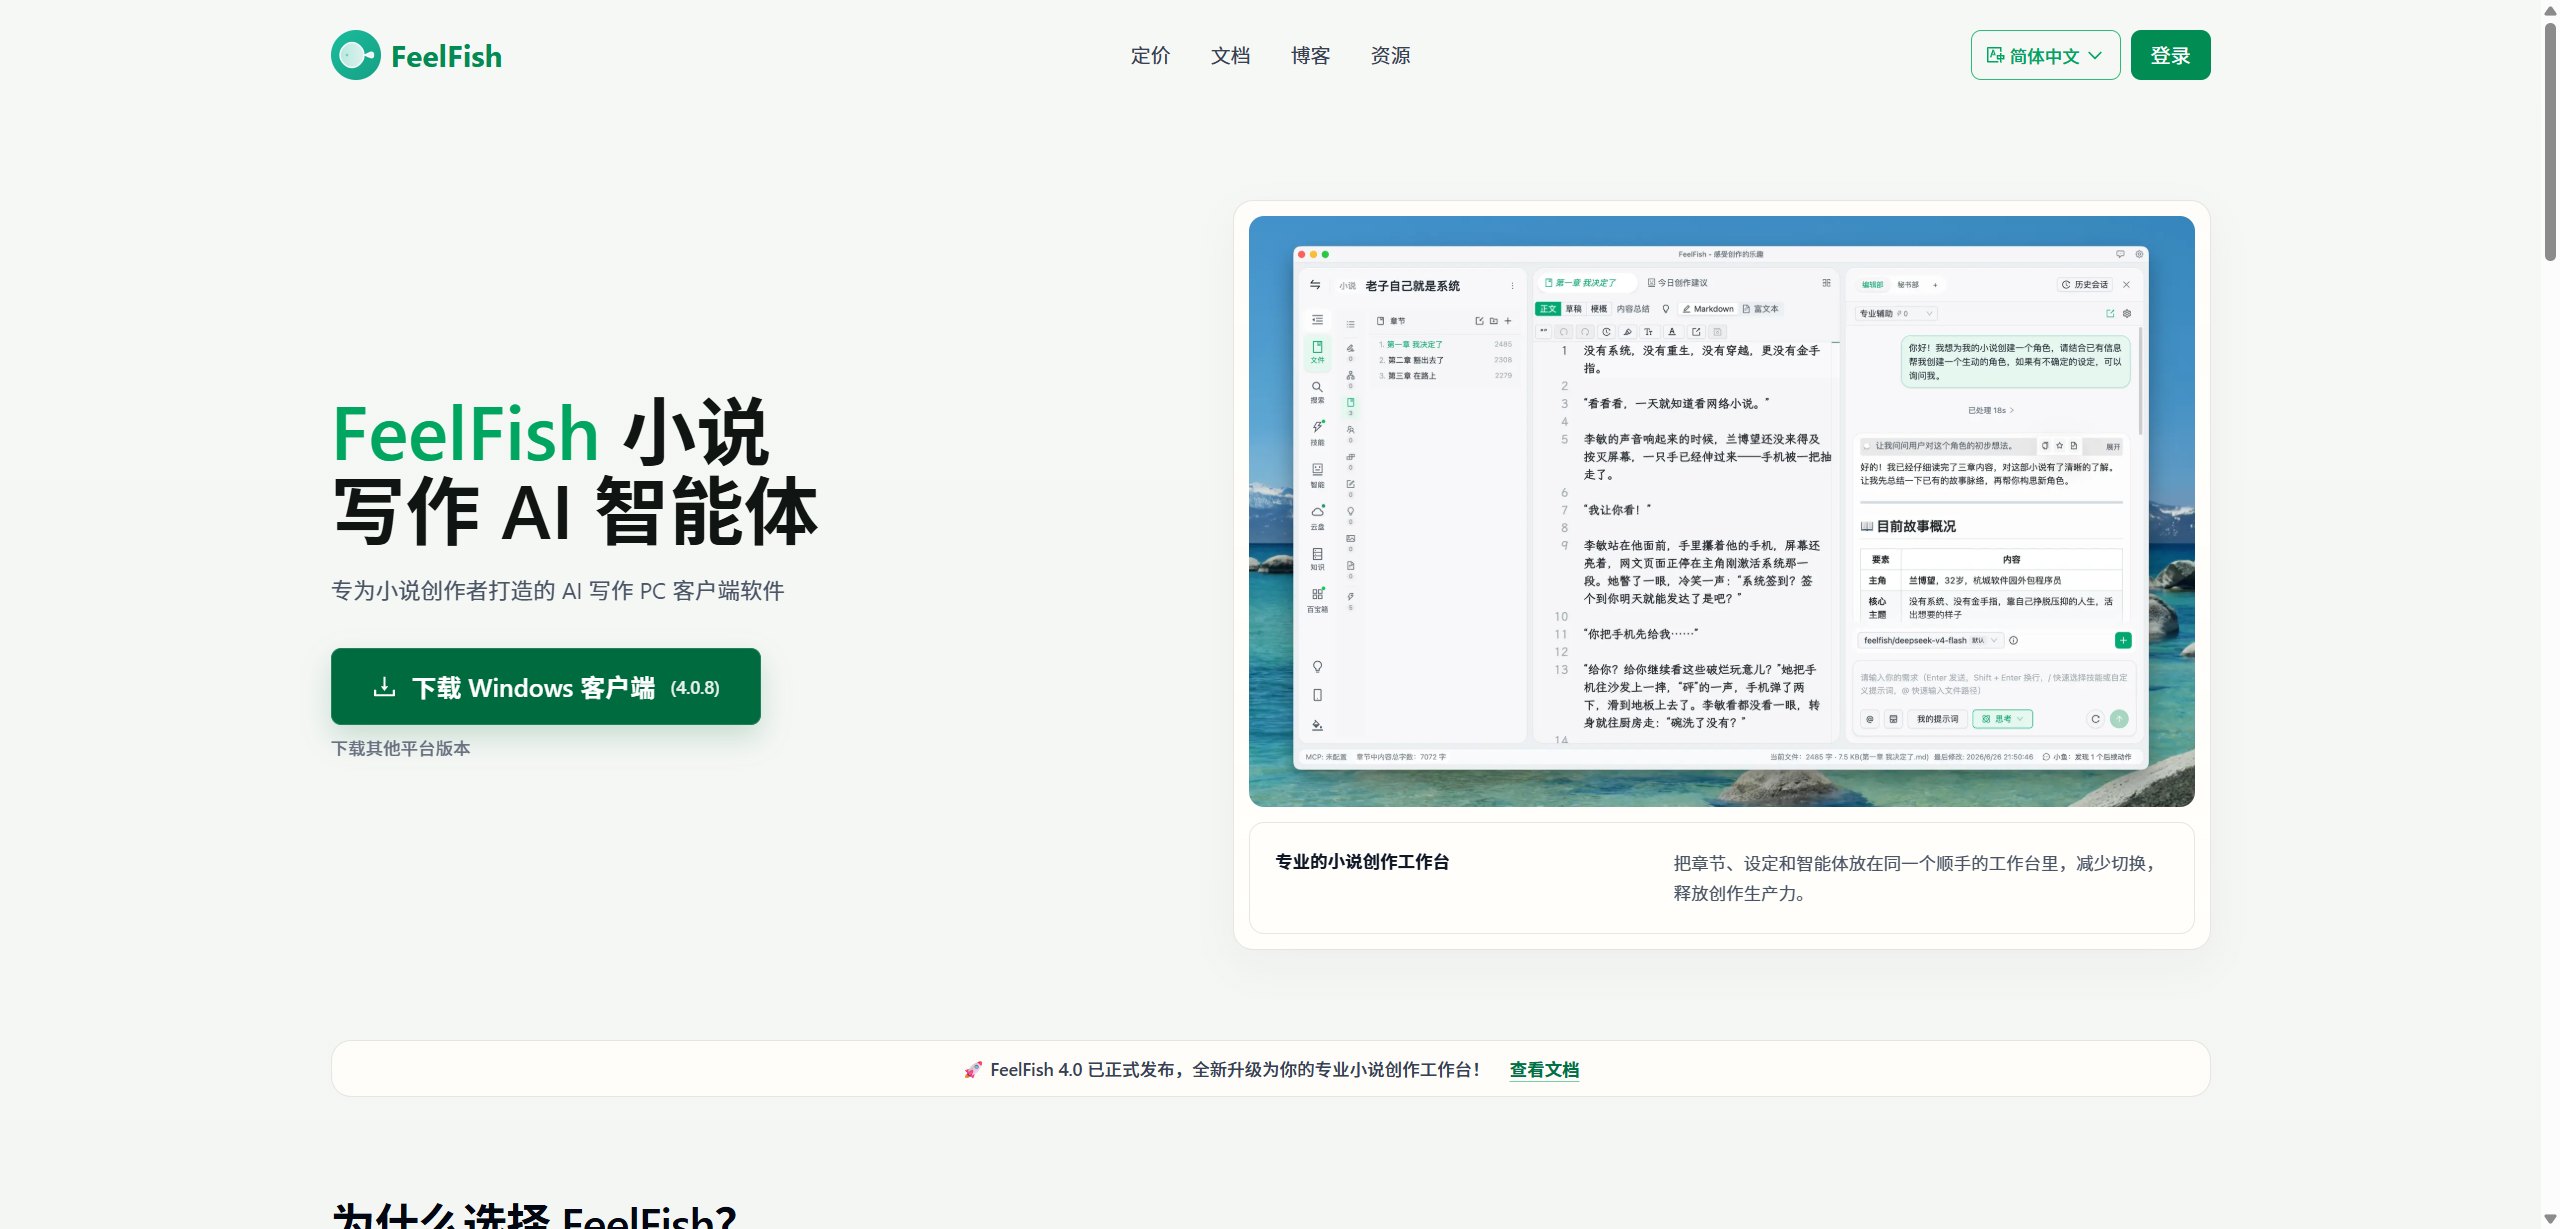Click the 专业的小说创作工作台 card title

(x=1362, y=862)
